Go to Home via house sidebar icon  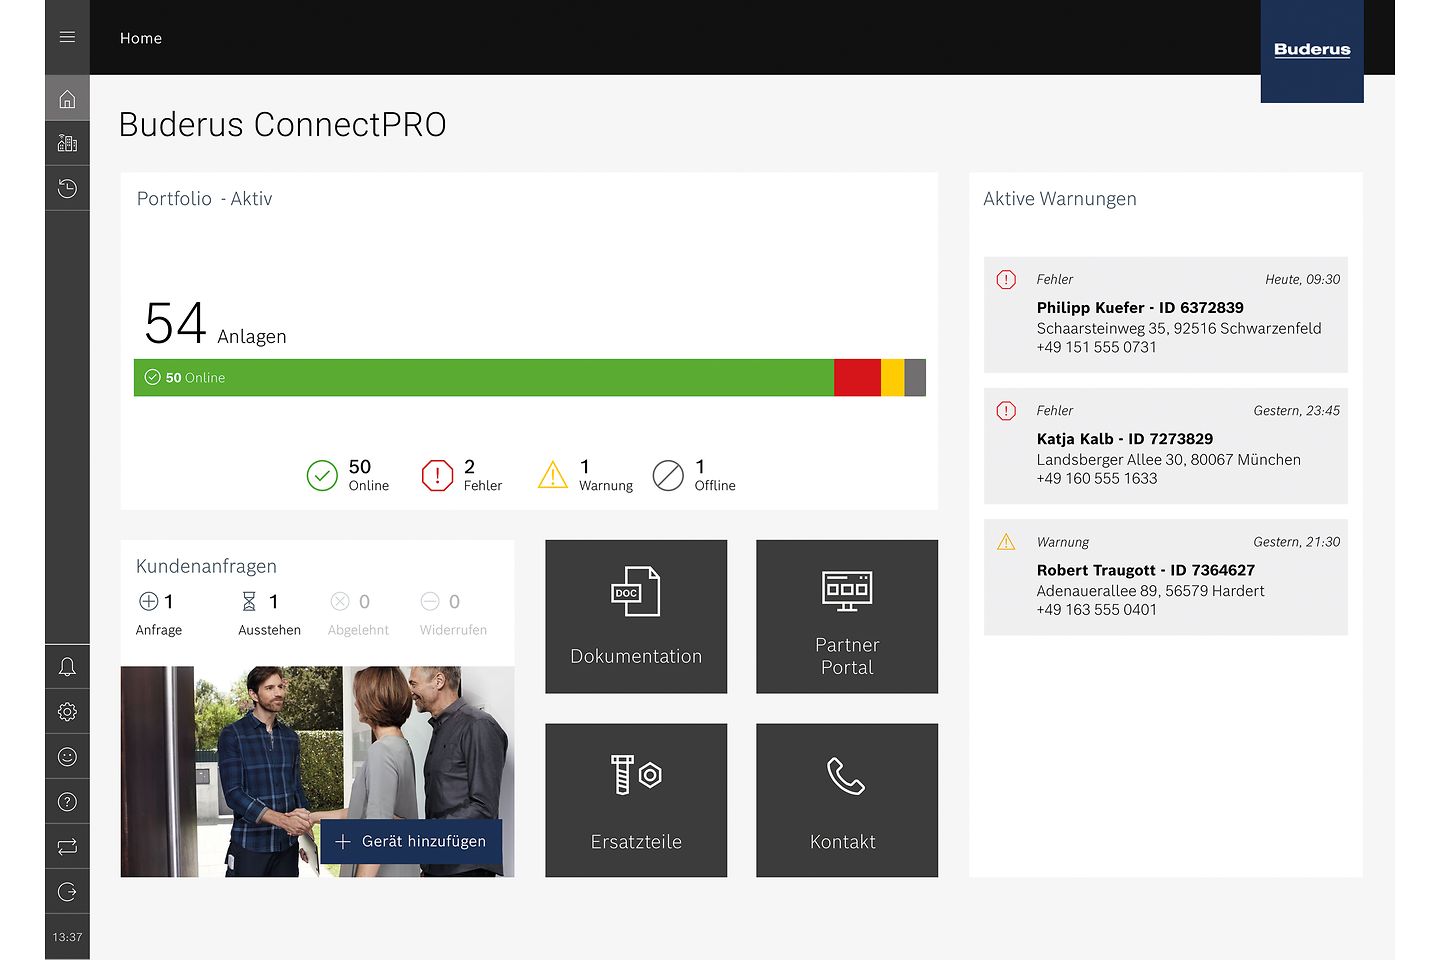tap(67, 99)
